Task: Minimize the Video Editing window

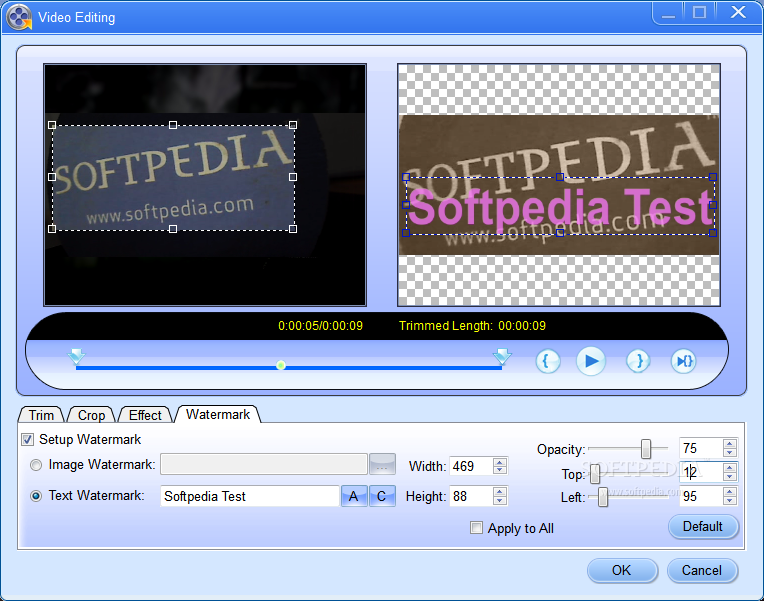Action: [x=668, y=14]
